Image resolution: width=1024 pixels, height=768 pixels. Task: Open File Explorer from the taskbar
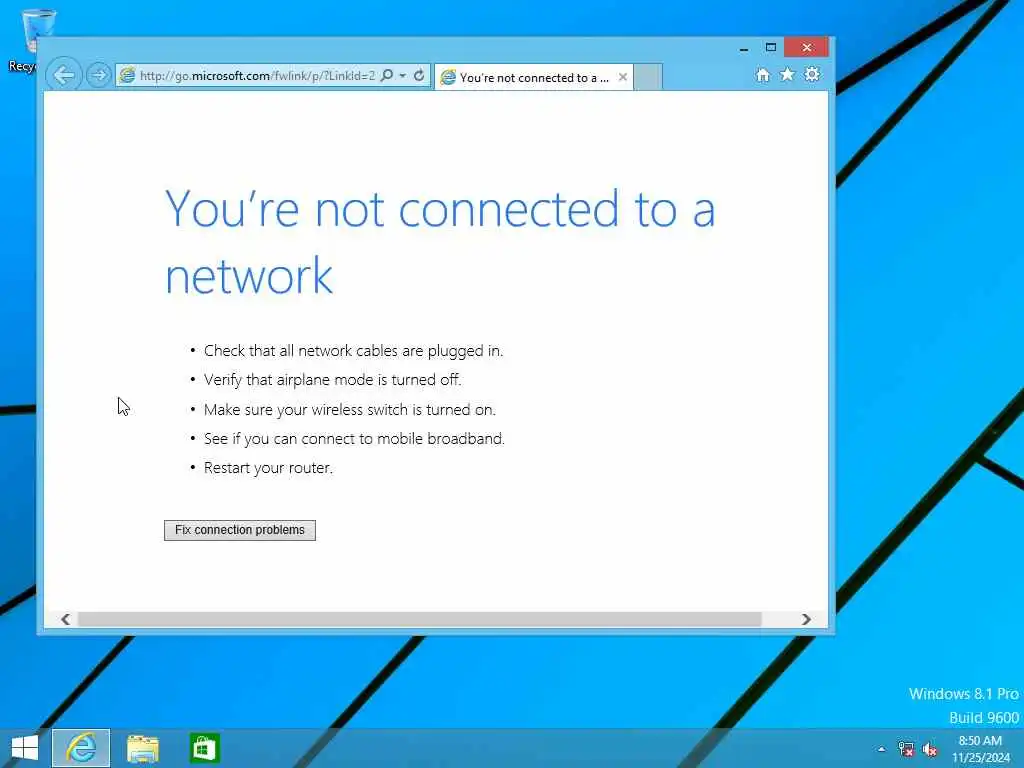pyautogui.click(x=143, y=748)
